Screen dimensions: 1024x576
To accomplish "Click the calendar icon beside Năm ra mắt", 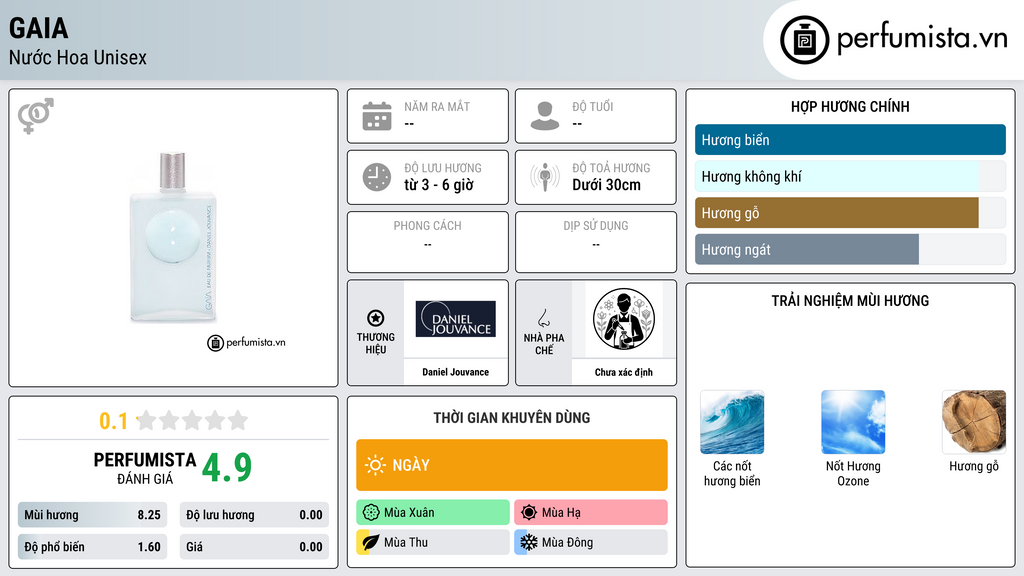I will pos(377,116).
